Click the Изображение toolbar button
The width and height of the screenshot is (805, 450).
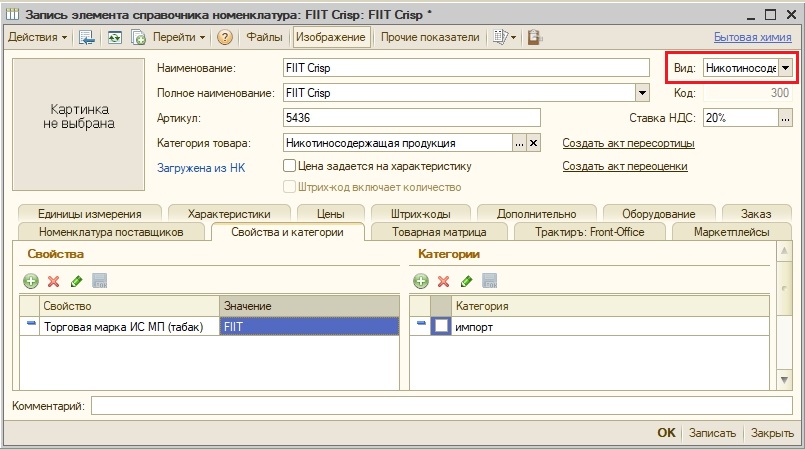(331, 37)
